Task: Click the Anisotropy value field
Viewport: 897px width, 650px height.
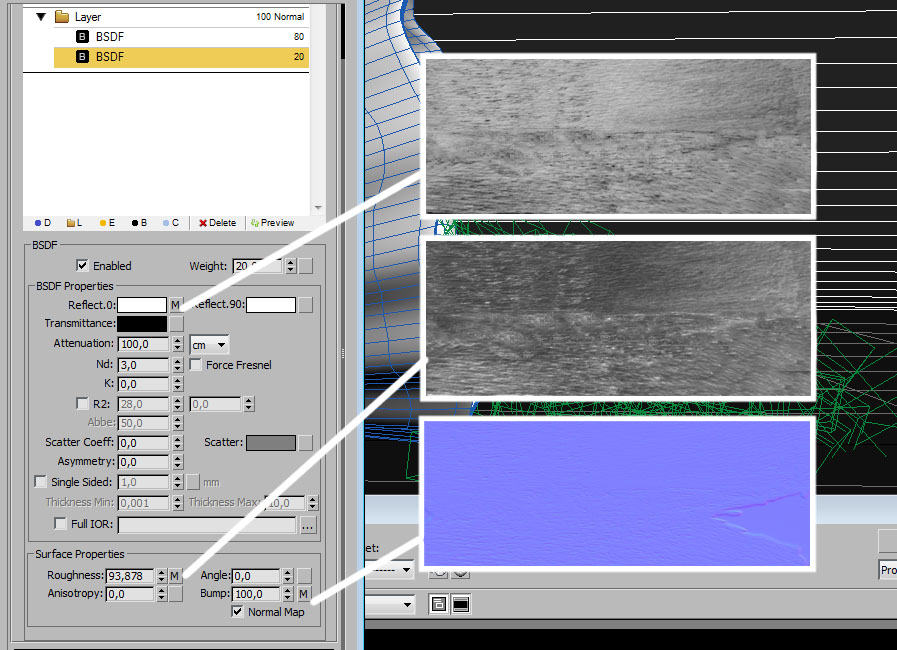Action: pos(130,594)
